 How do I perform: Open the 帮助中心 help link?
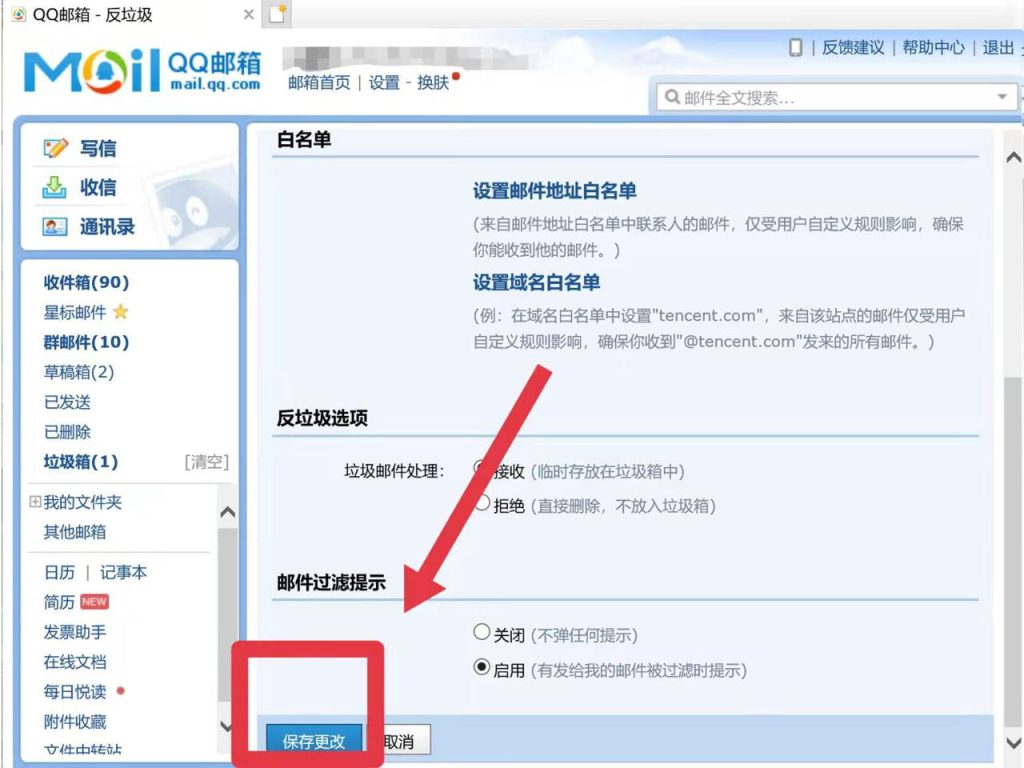tap(933, 48)
